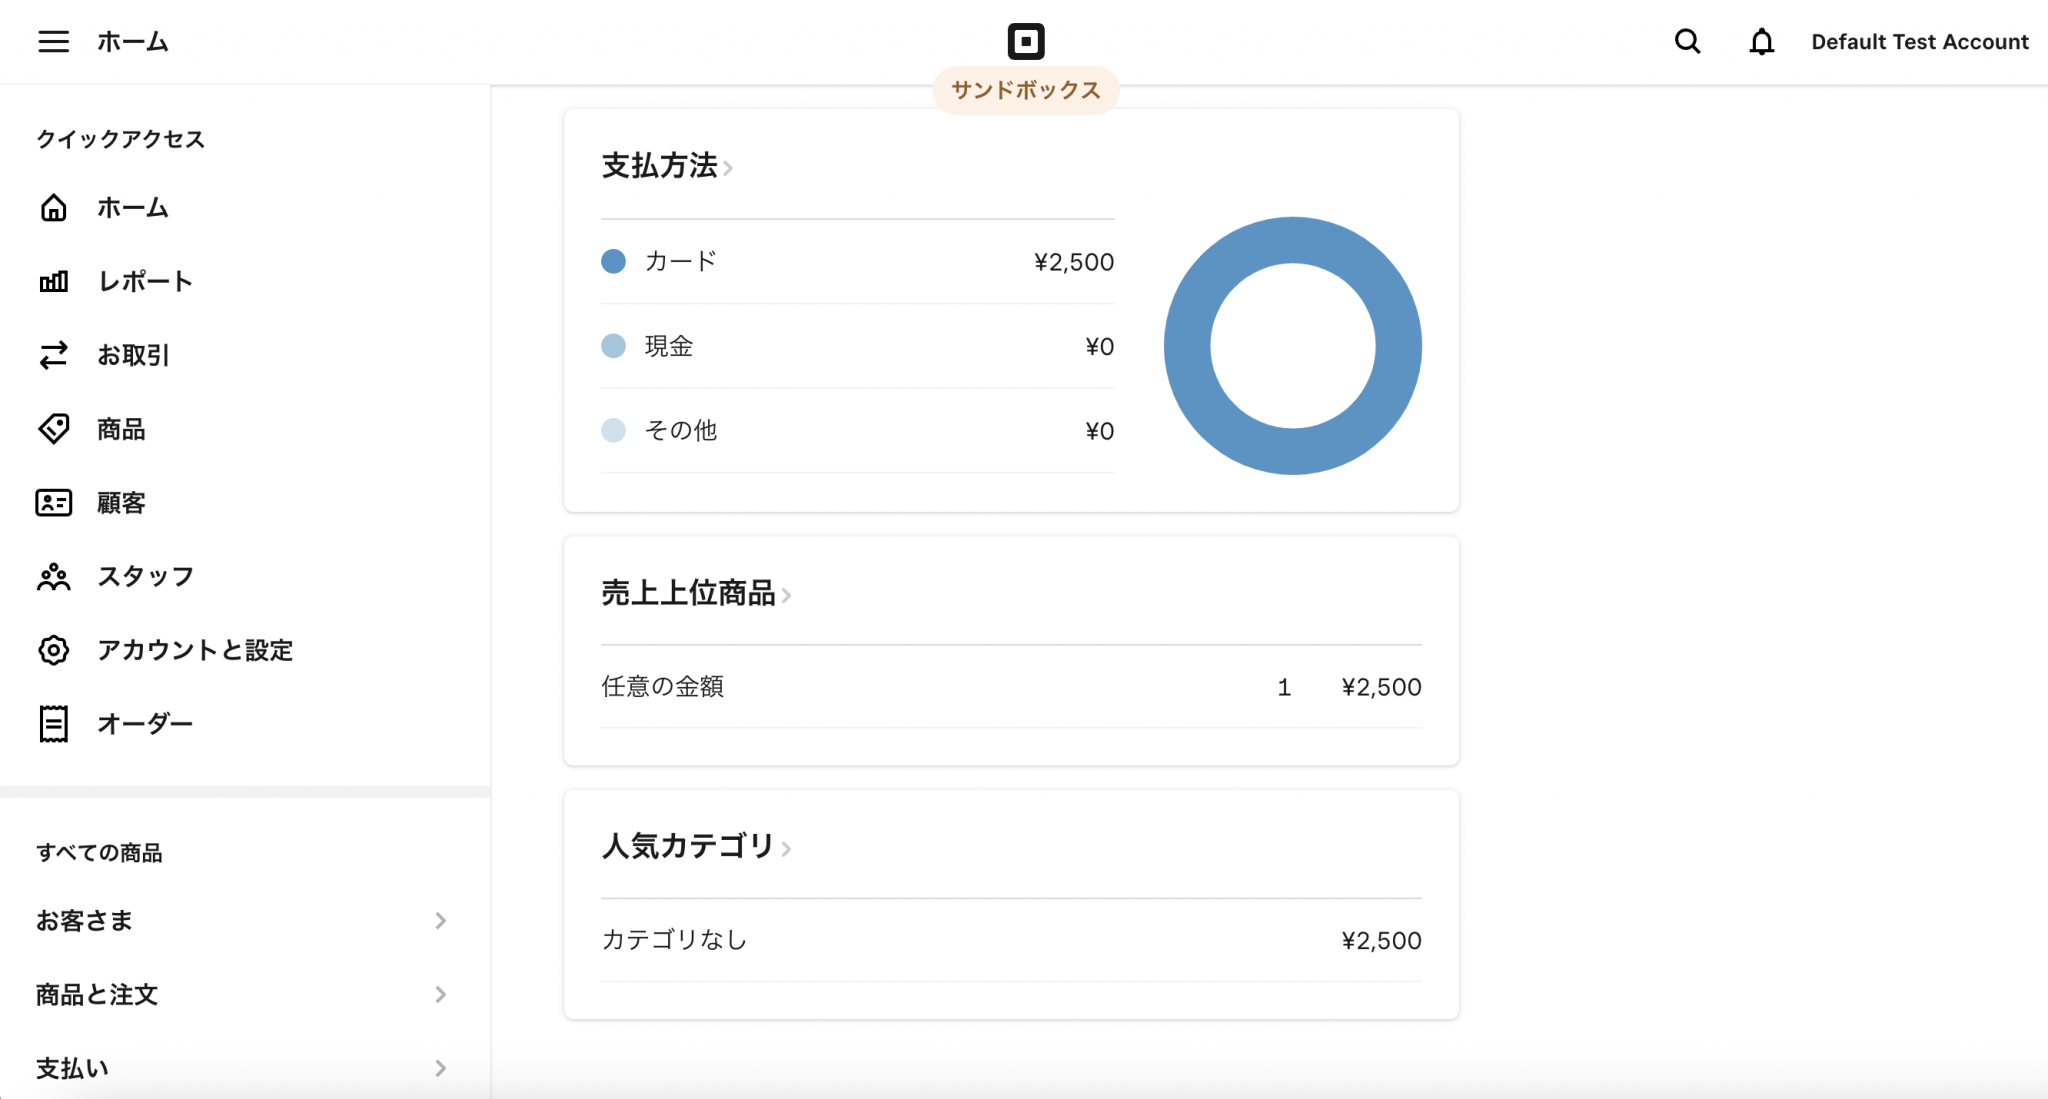Screen dimensions: 2048x1099
Task: Open the Default Test Account menu
Action: pyautogui.click(x=1919, y=42)
